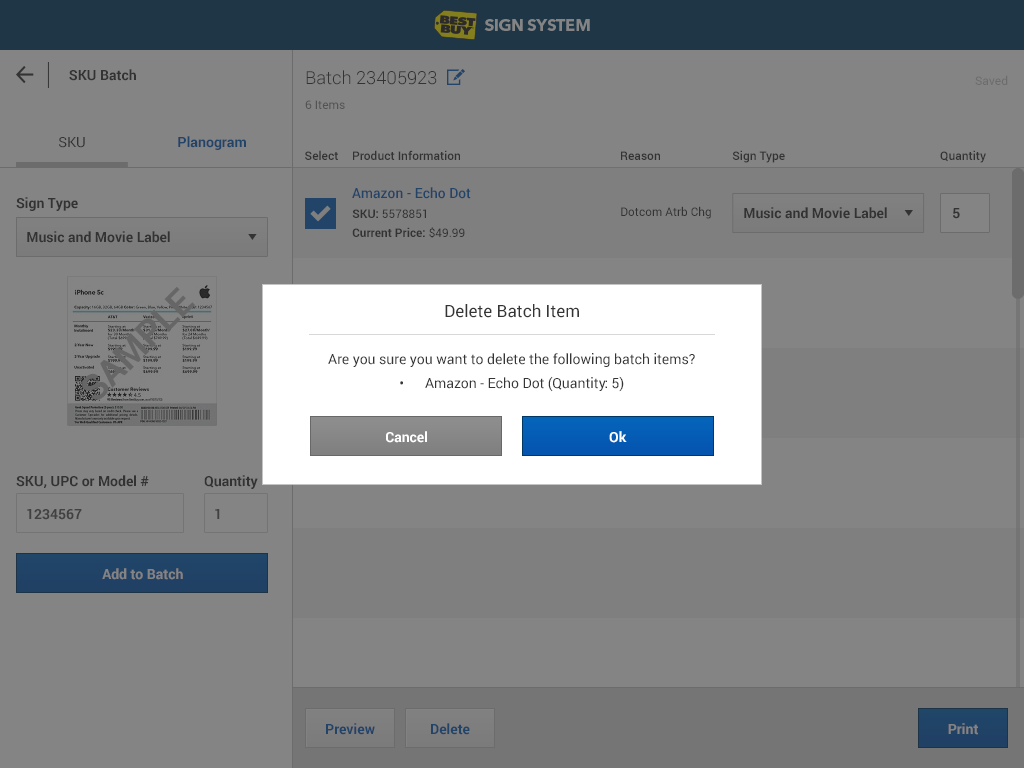Click the 'Select' column header
The height and width of the screenshot is (768, 1024).
[x=321, y=156]
